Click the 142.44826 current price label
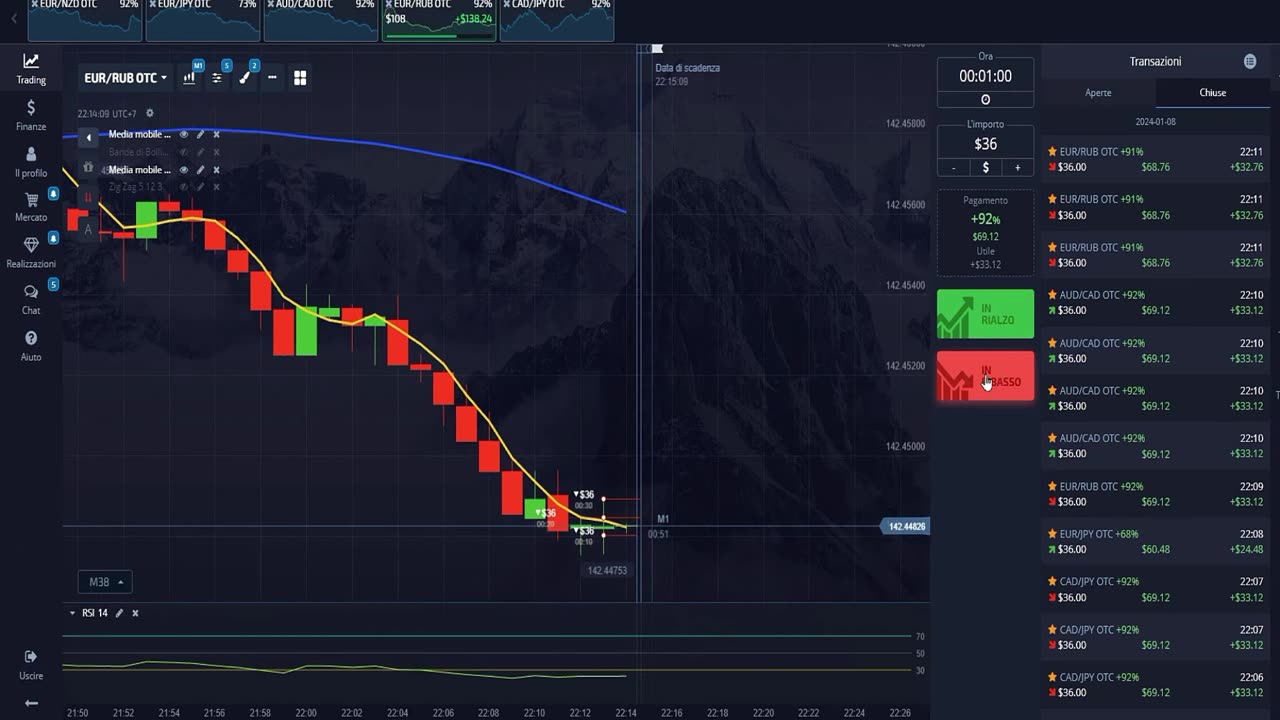Screen dimensions: 1280x720 (x=906, y=526)
